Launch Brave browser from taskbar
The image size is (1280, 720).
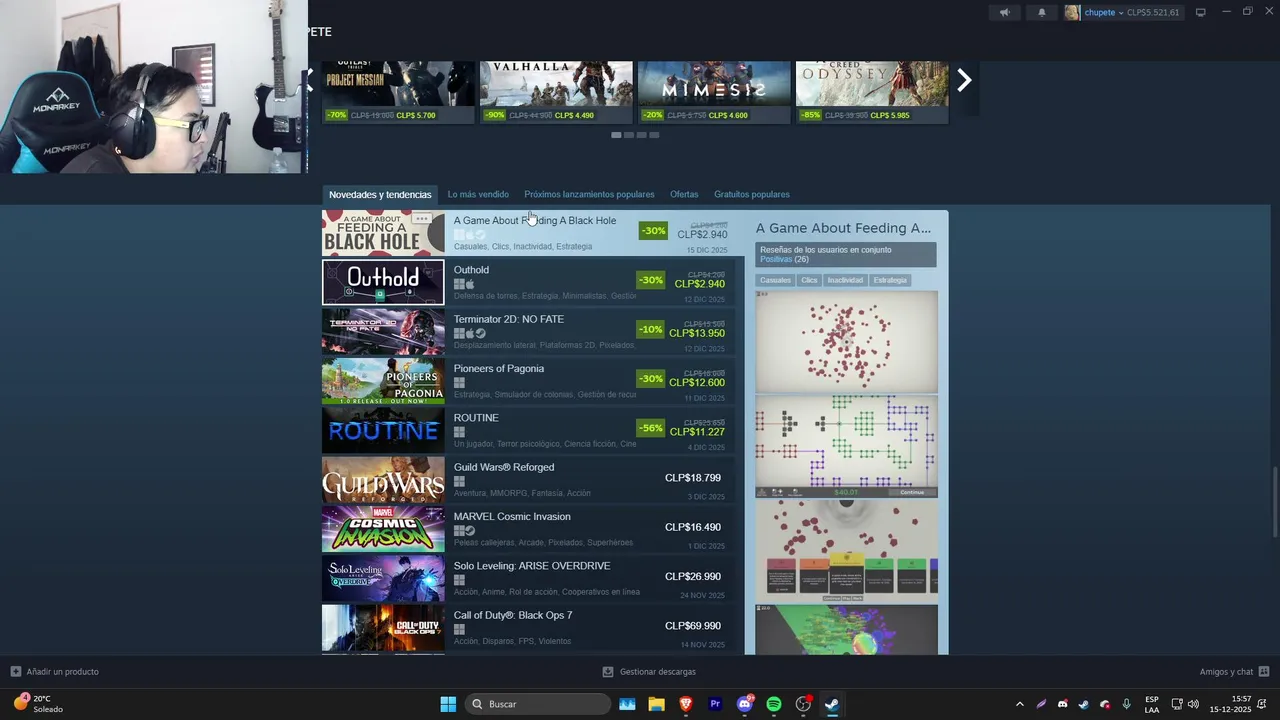(x=685, y=704)
